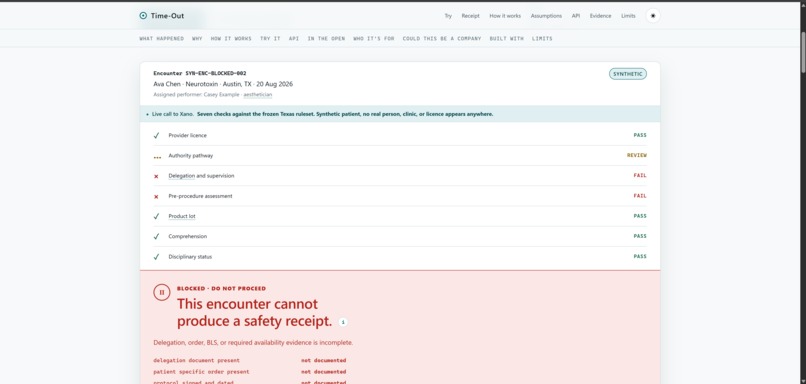Jump to COULD THIS BE A COMPANY section
The height and width of the screenshot is (384, 806).
(x=442, y=39)
